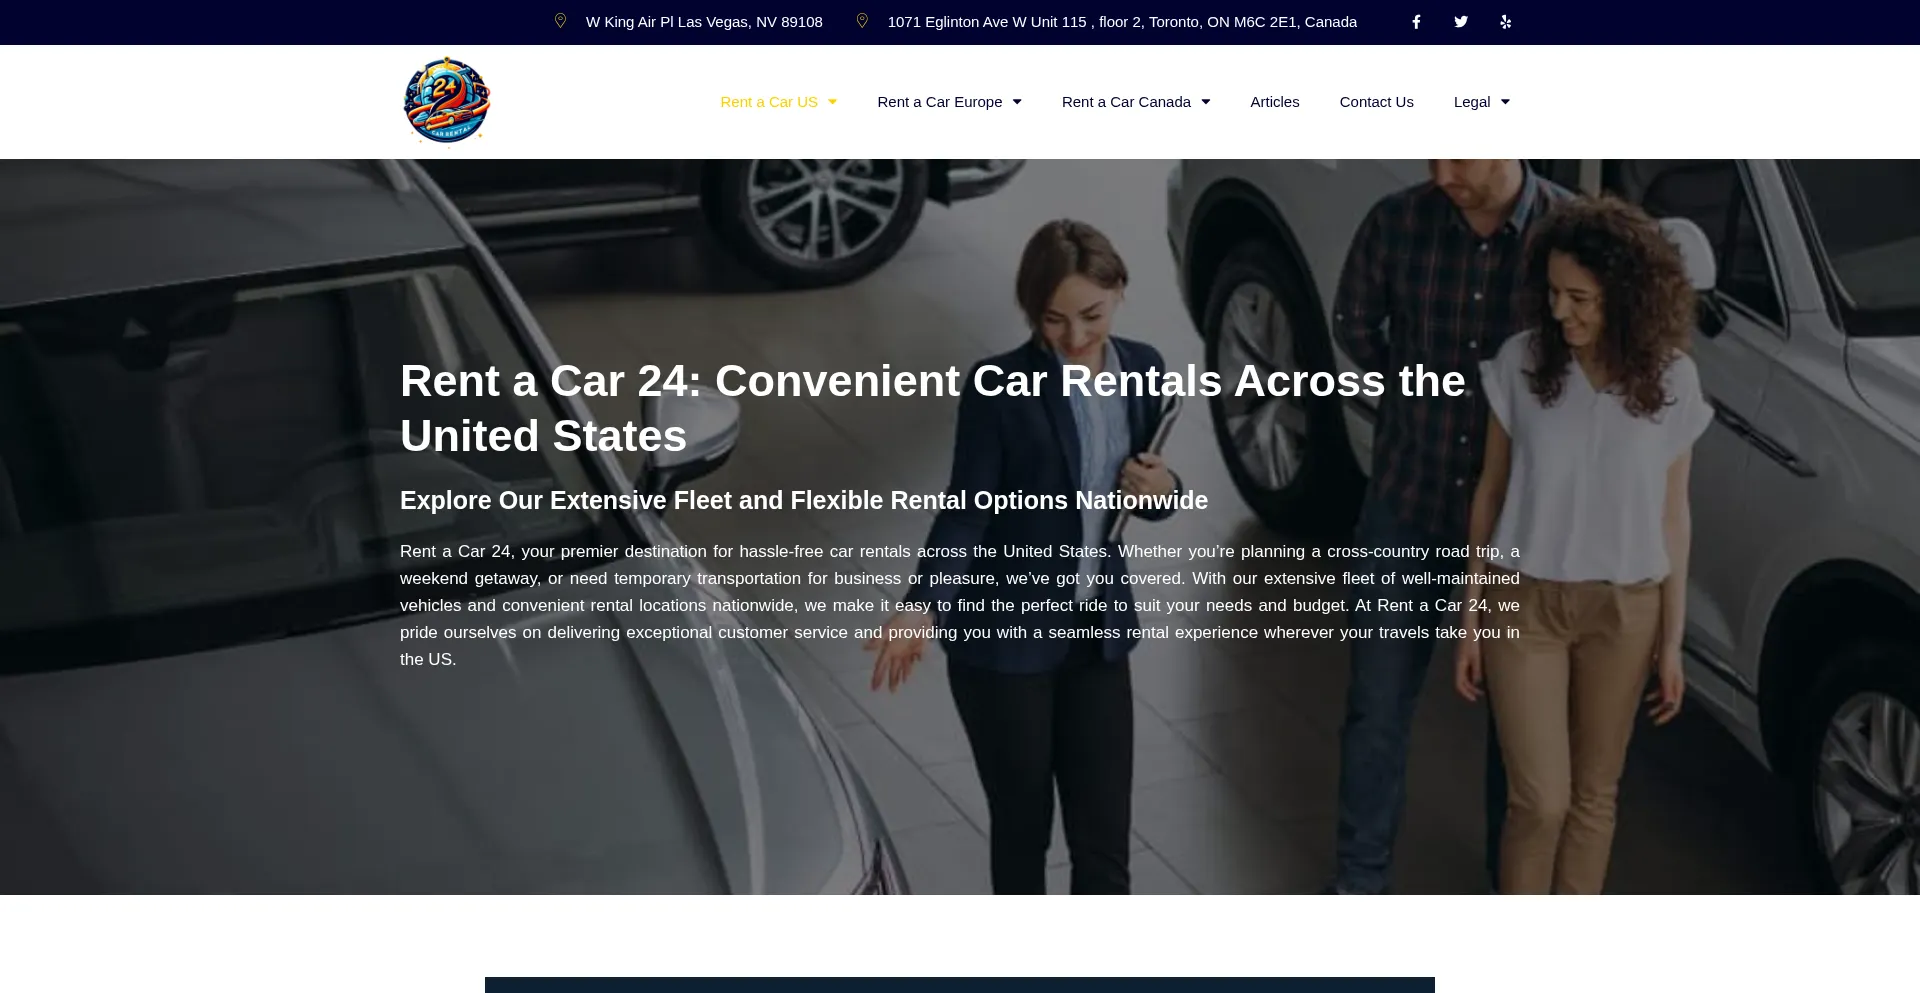Open the Twitter social icon
The width and height of the screenshot is (1920, 993).
coord(1461,22)
